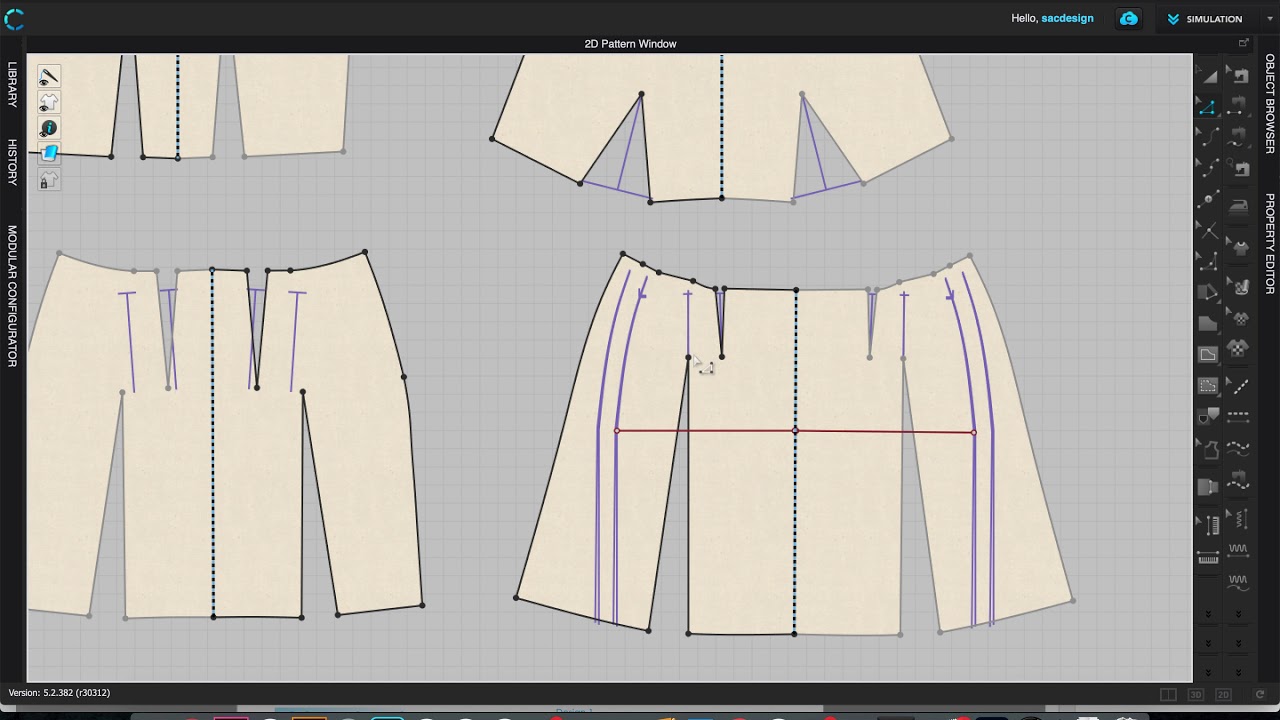1280x720 pixels.
Task: Select the Transform Pattern arrow tool
Action: 1208,76
